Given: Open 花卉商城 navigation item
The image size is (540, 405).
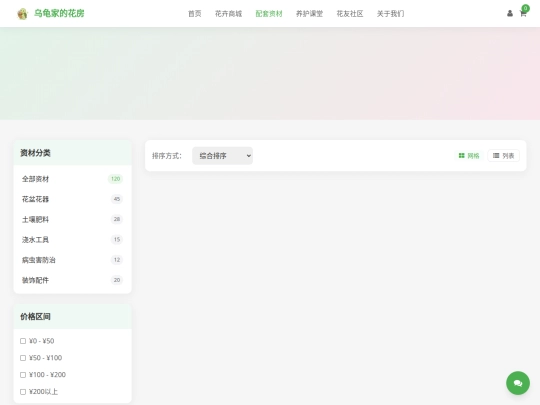Looking at the screenshot, I should [228, 14].
